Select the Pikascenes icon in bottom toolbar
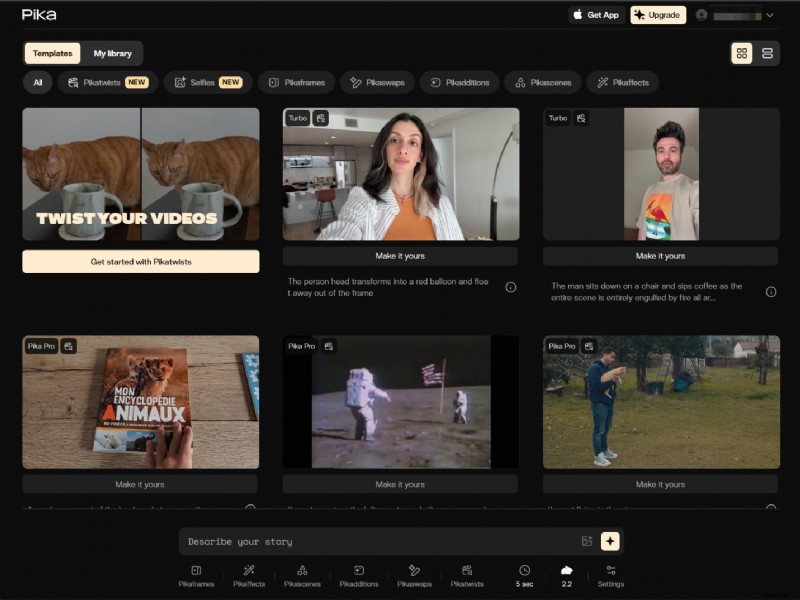The image size is (800, 600). tap(304, 576)
